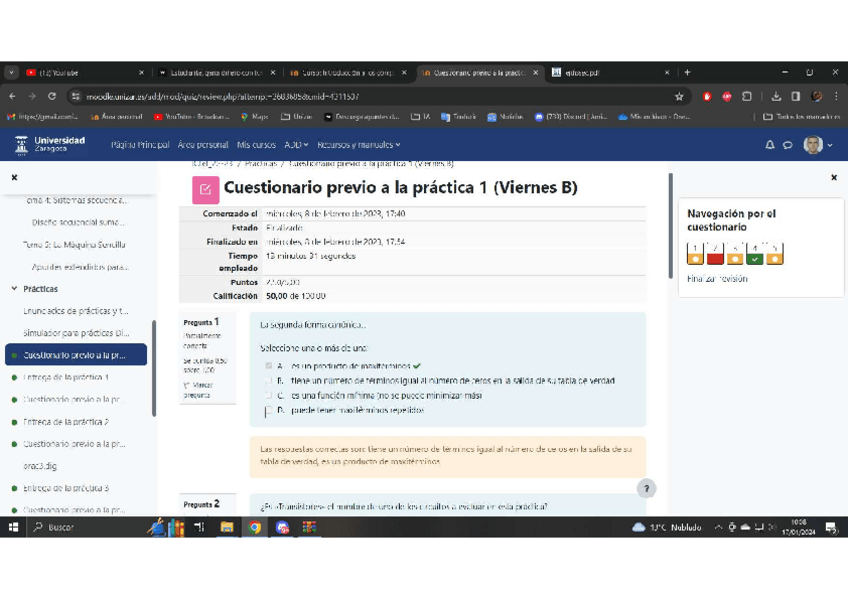Expand the ADD dropdown menu
Viewport: 848px width, 599px height.
coord(296,145)
